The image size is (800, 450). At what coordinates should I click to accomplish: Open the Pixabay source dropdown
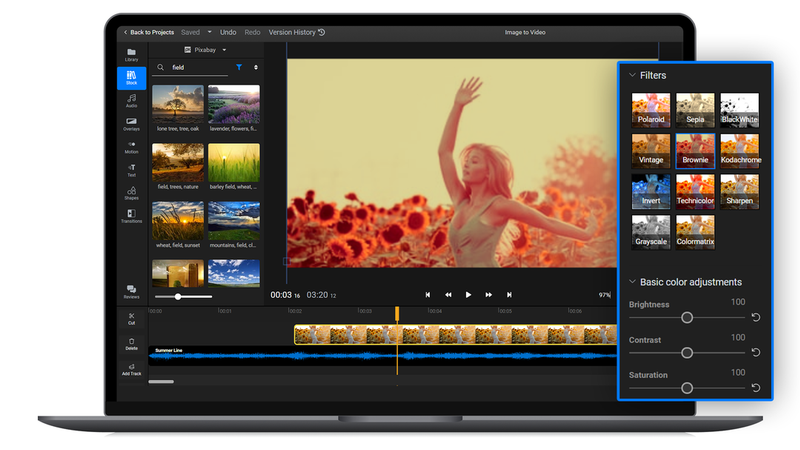pos(206,49)
